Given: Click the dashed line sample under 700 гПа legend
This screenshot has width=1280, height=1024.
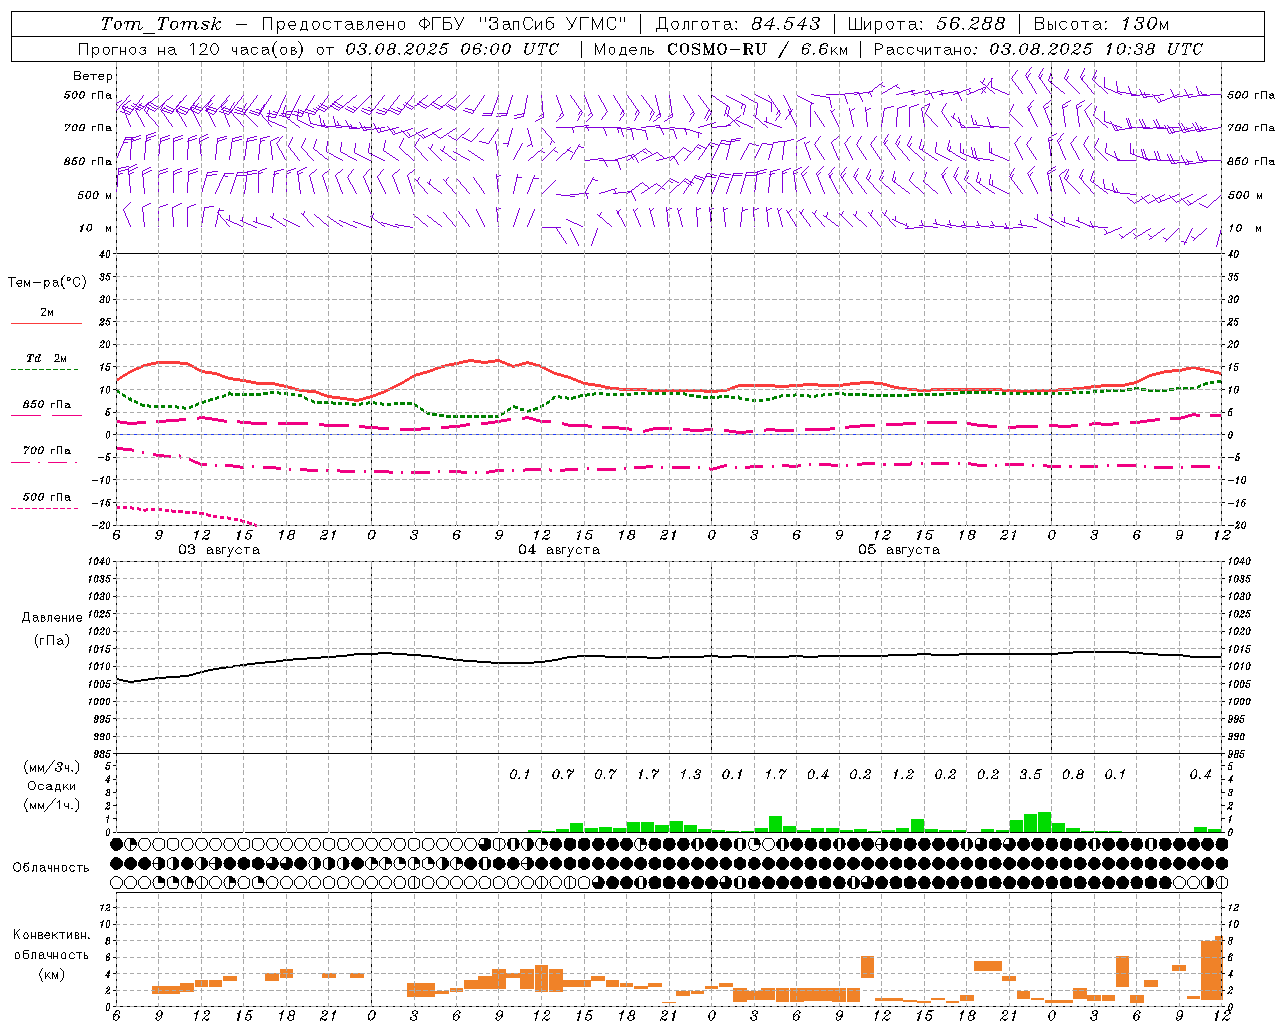Looking at the screenshot, I should [47, 462].
